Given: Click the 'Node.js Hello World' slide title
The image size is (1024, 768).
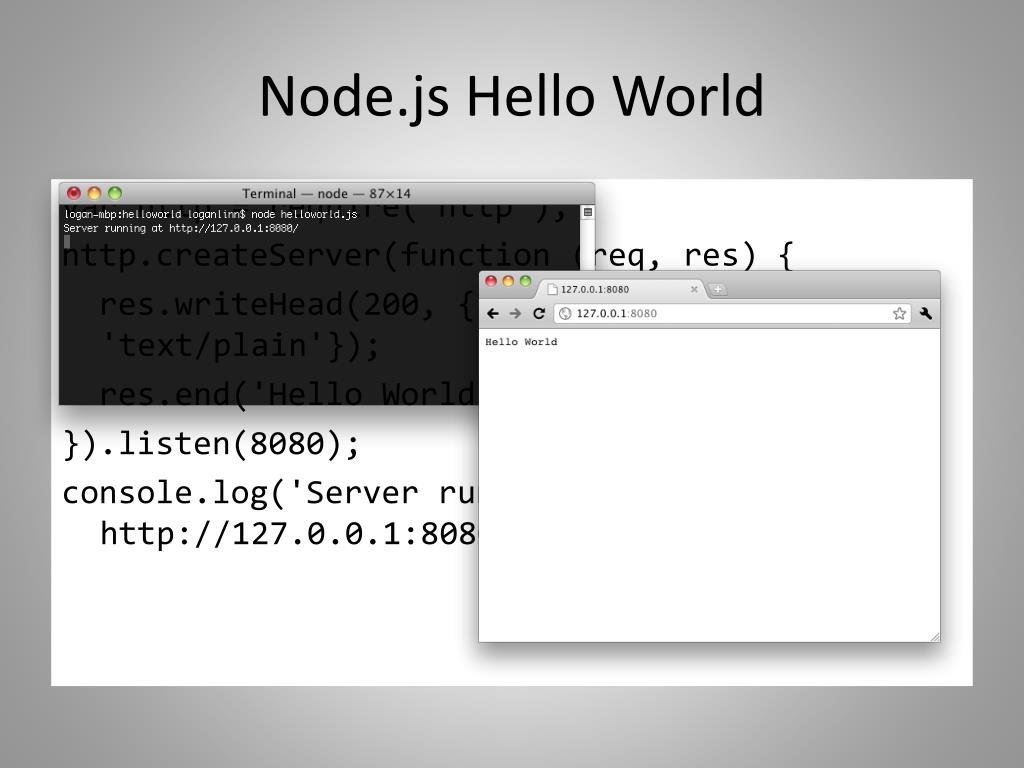Looking at the screenshot, I should click(x=511, y=97).
